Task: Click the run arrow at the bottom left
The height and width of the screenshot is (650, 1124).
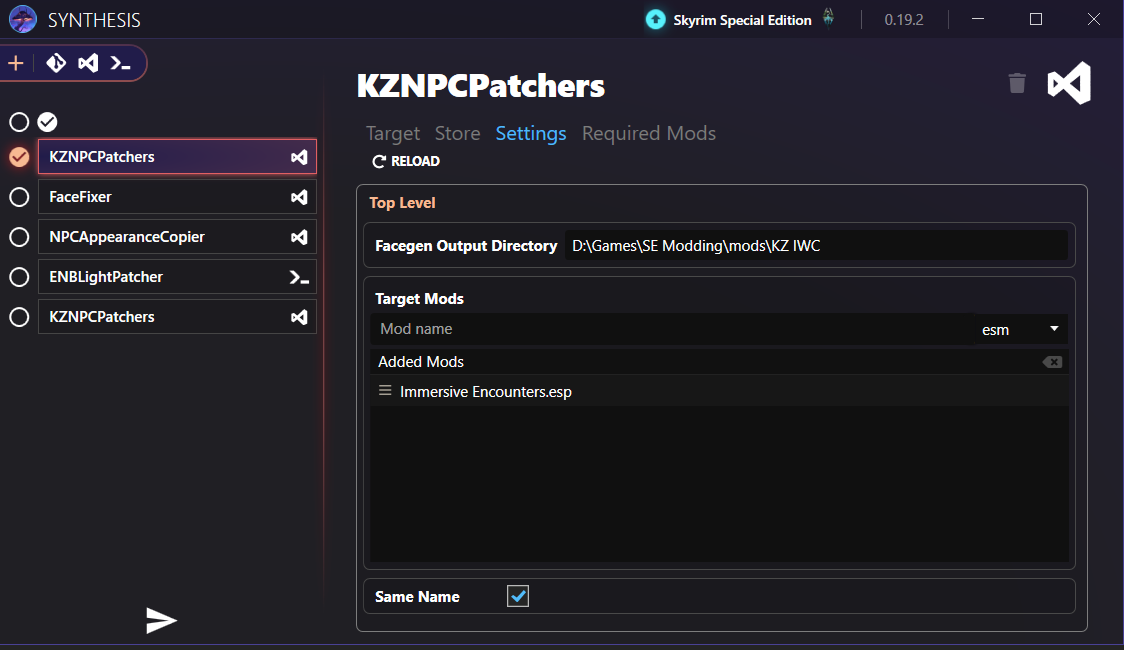Action: (x=162, y=621)
